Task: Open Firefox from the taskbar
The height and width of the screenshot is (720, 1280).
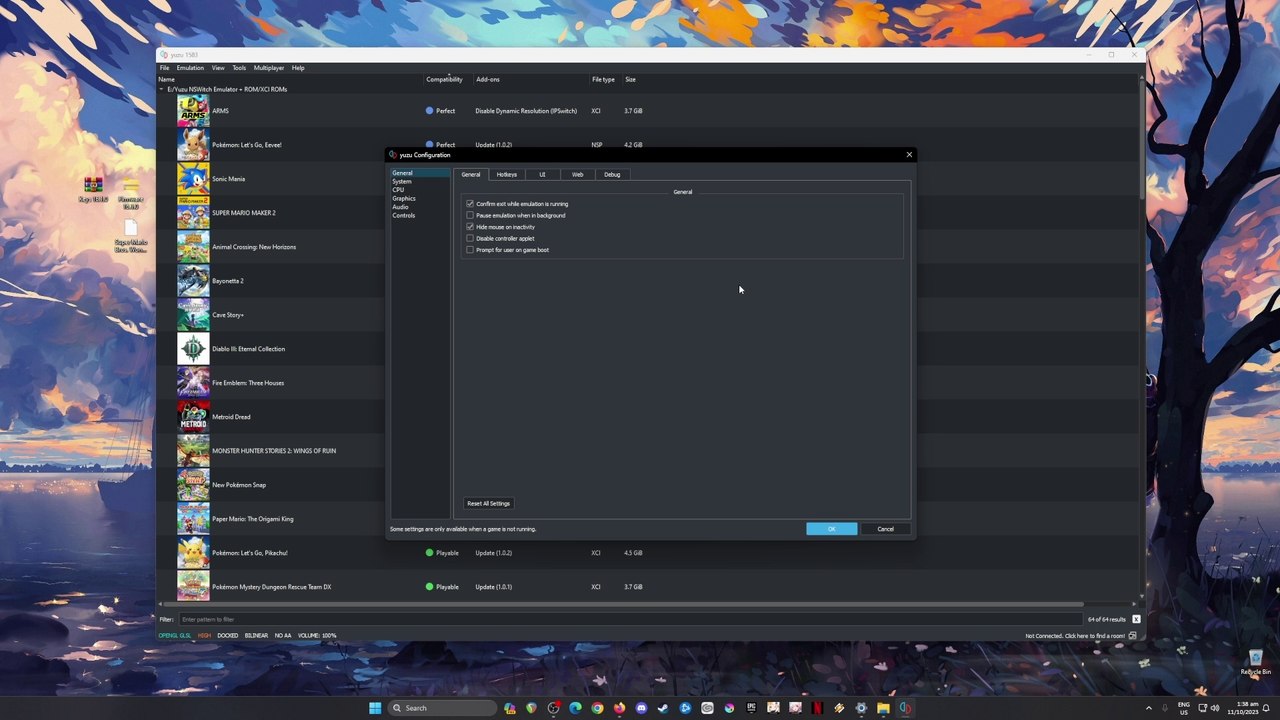Action: tap(619, 708)
